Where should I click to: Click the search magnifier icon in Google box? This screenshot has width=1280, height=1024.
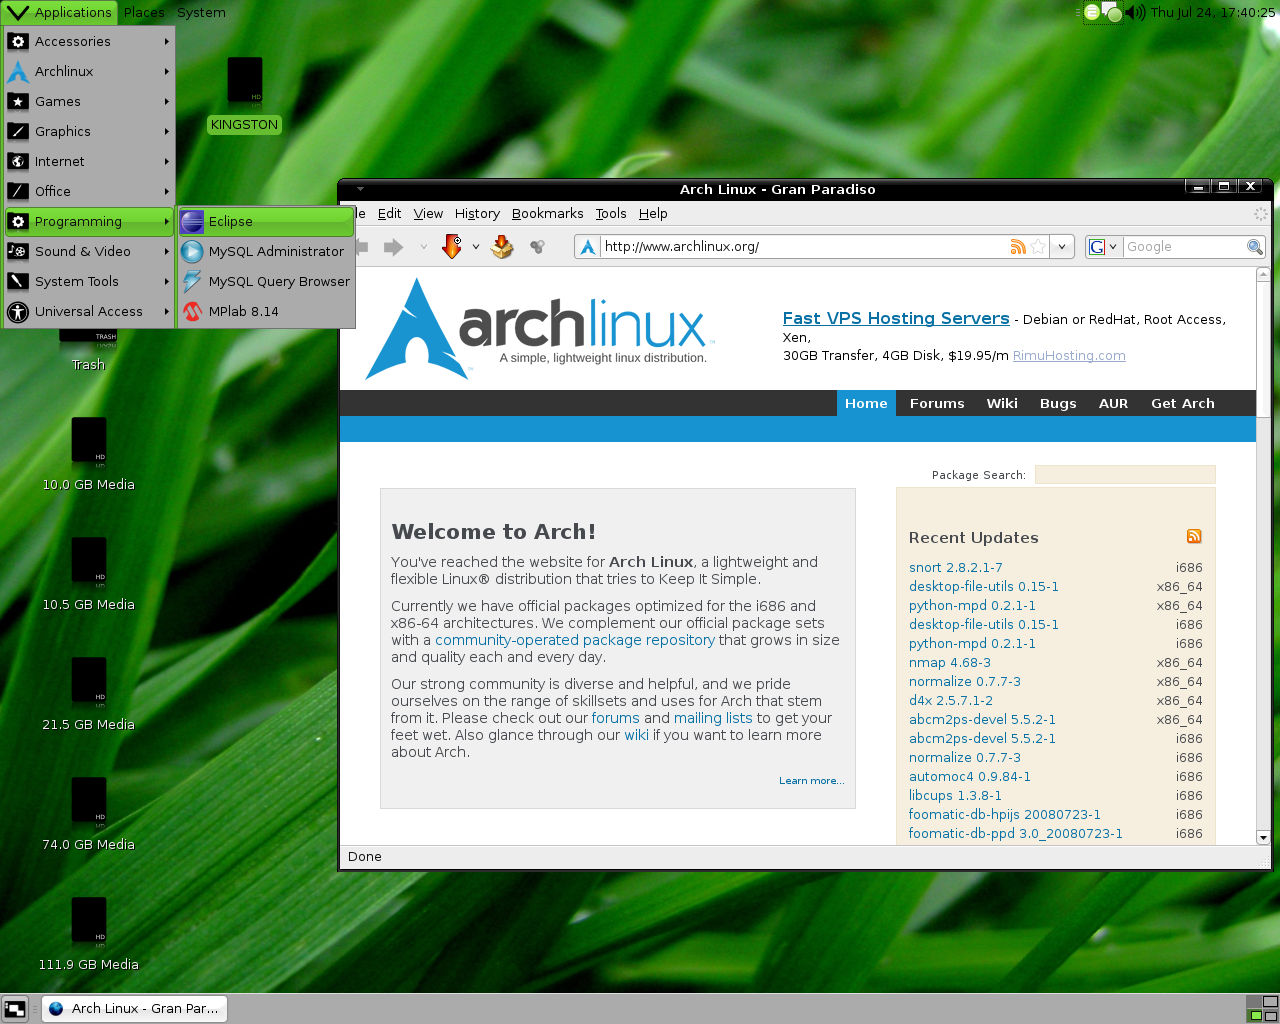1254,247
